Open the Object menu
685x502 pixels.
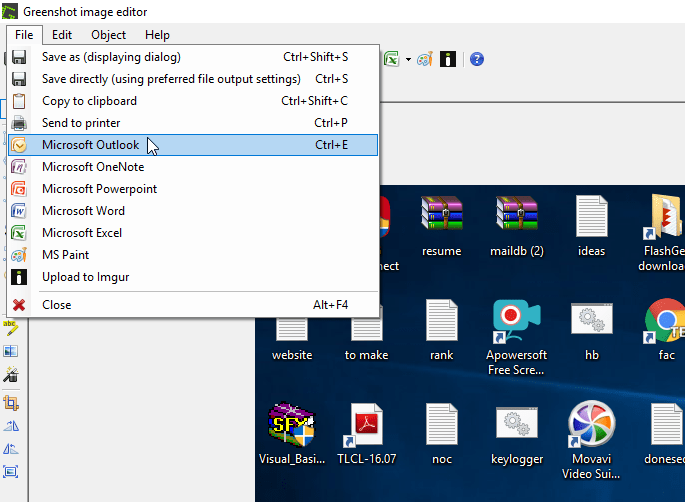[108, 35]
